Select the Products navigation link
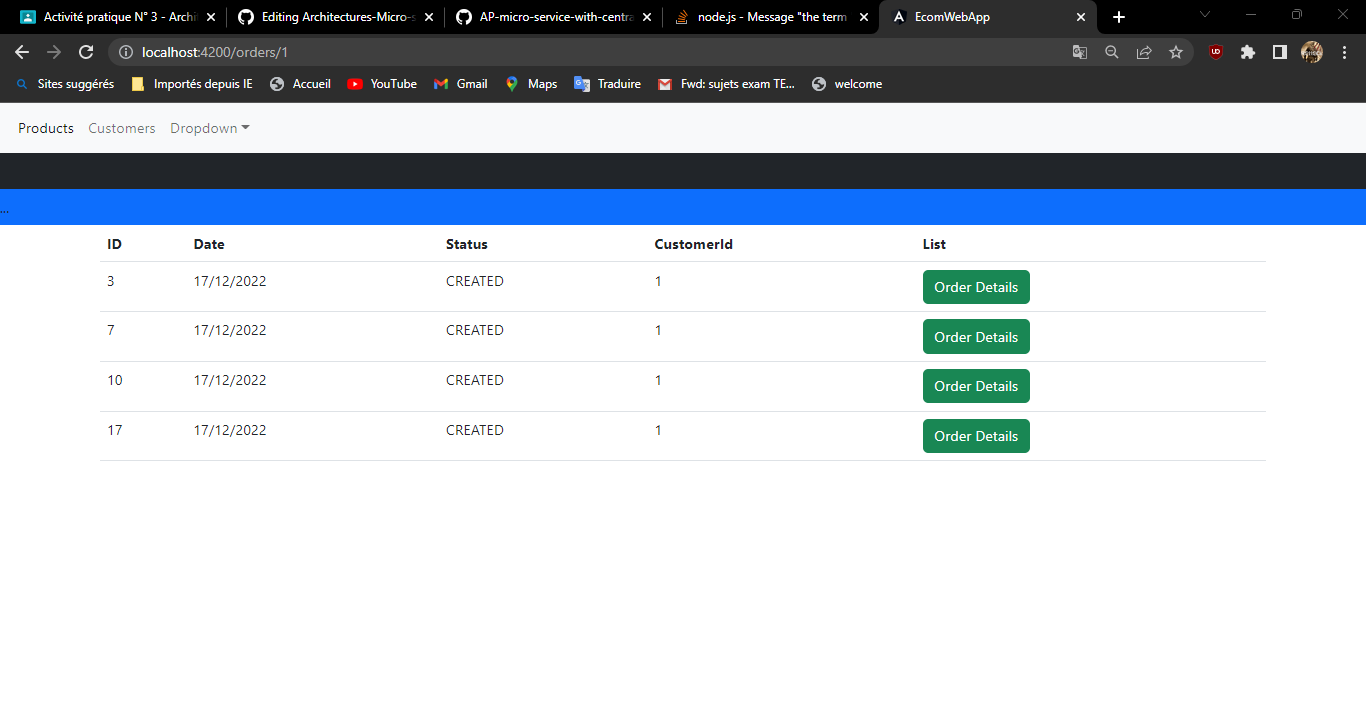This screenshot has height=717, width=1366. click(x=45, y=127)
